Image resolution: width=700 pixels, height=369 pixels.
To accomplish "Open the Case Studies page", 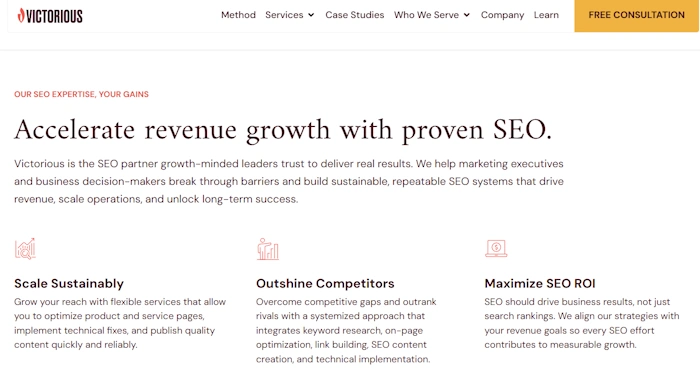I will (354, 15).
